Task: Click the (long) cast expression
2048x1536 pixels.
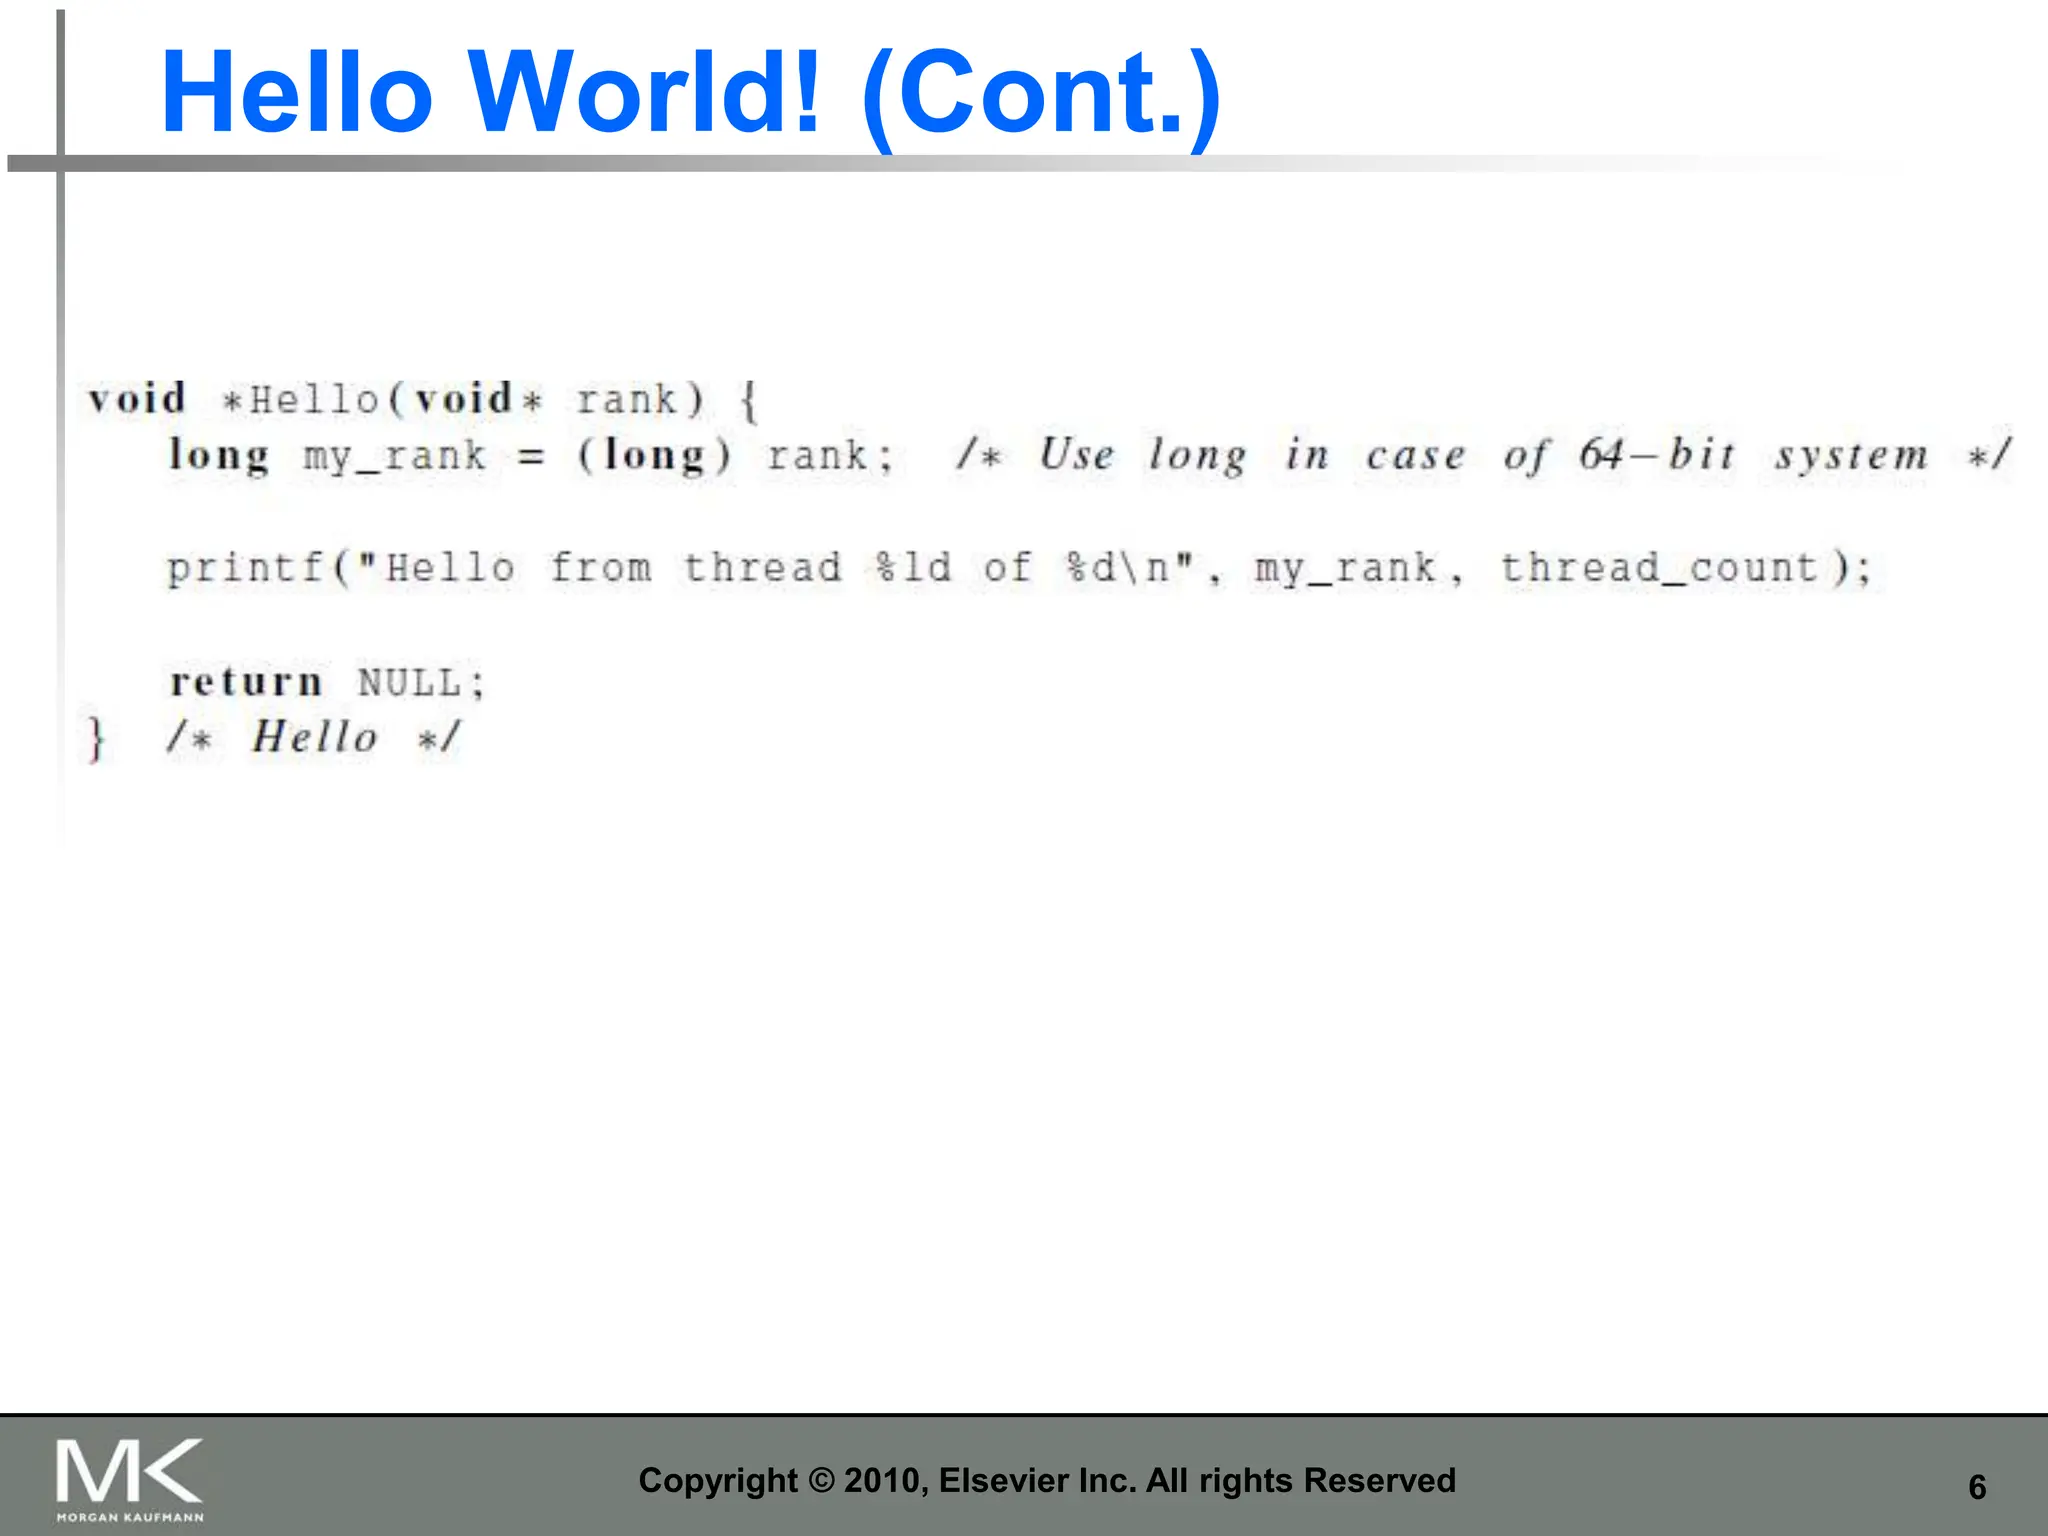Action: 655,457
